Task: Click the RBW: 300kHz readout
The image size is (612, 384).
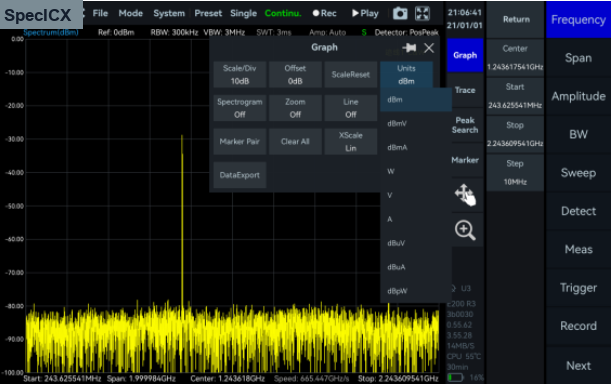Action: 174,32
